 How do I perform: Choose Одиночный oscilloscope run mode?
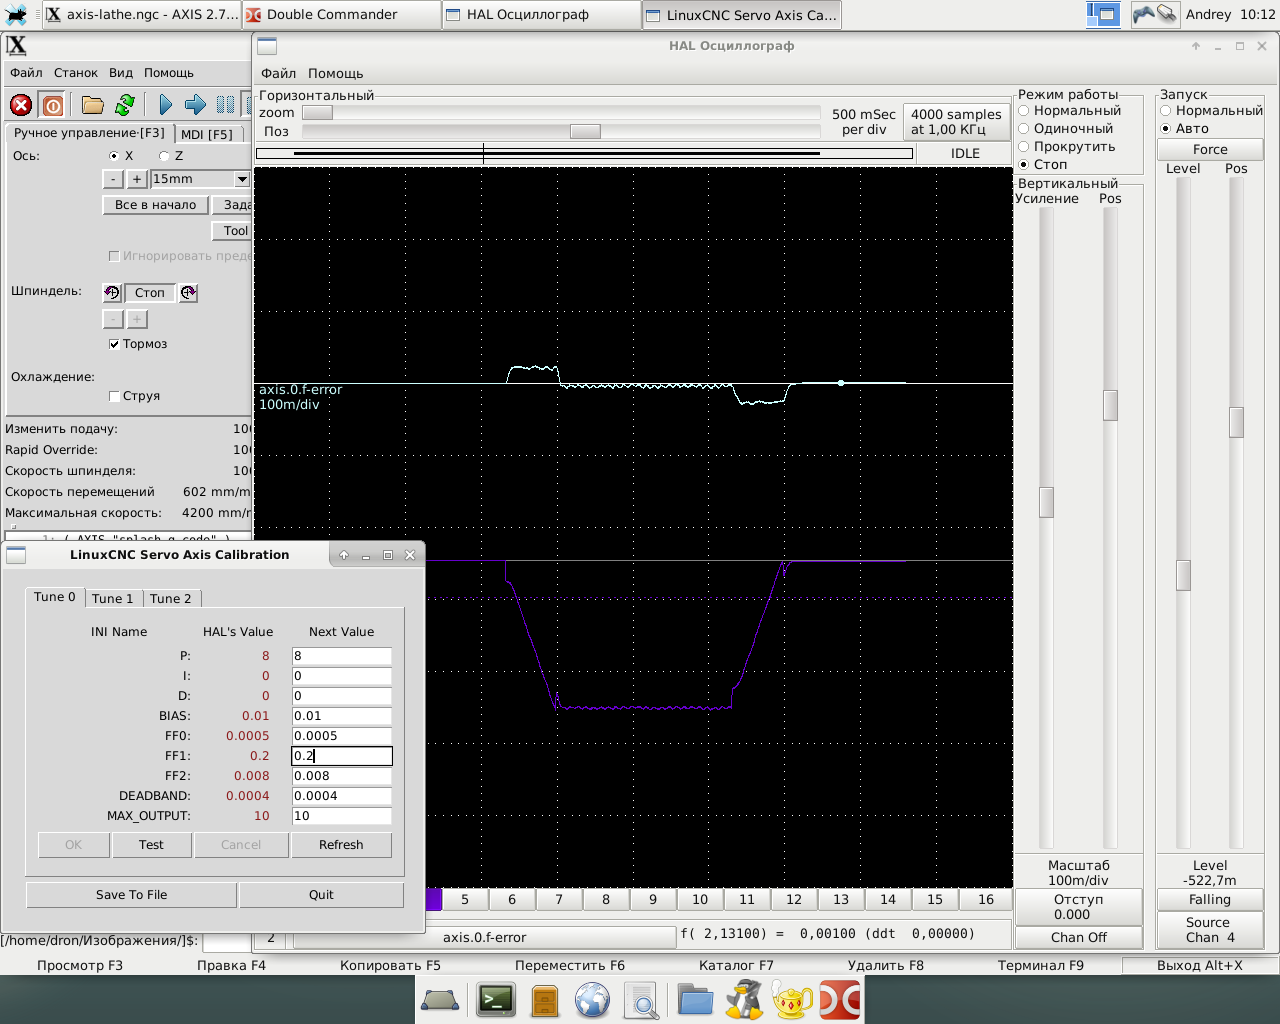1024,129
